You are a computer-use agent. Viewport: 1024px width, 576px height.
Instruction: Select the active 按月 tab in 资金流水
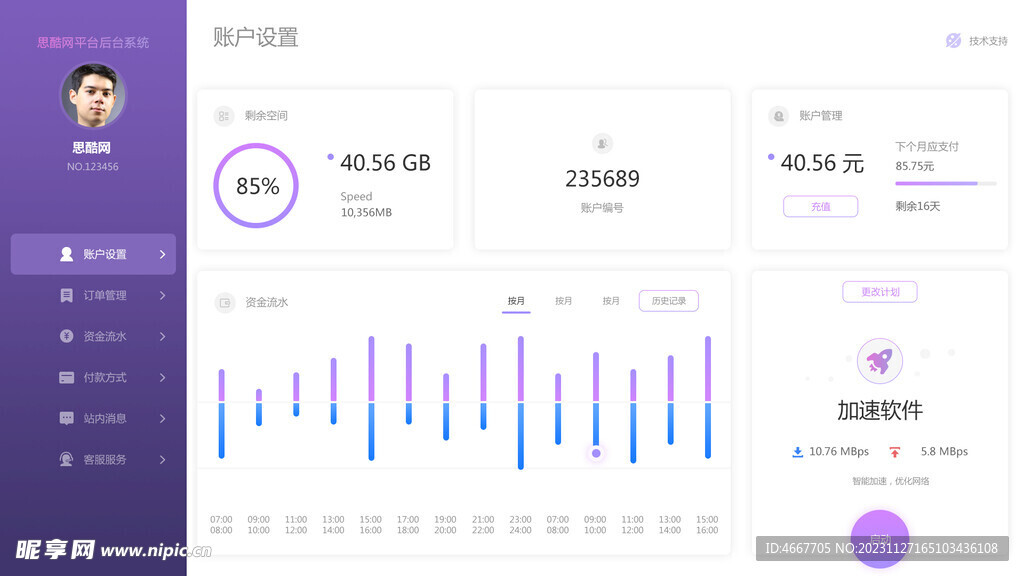[x=516, y=300]
